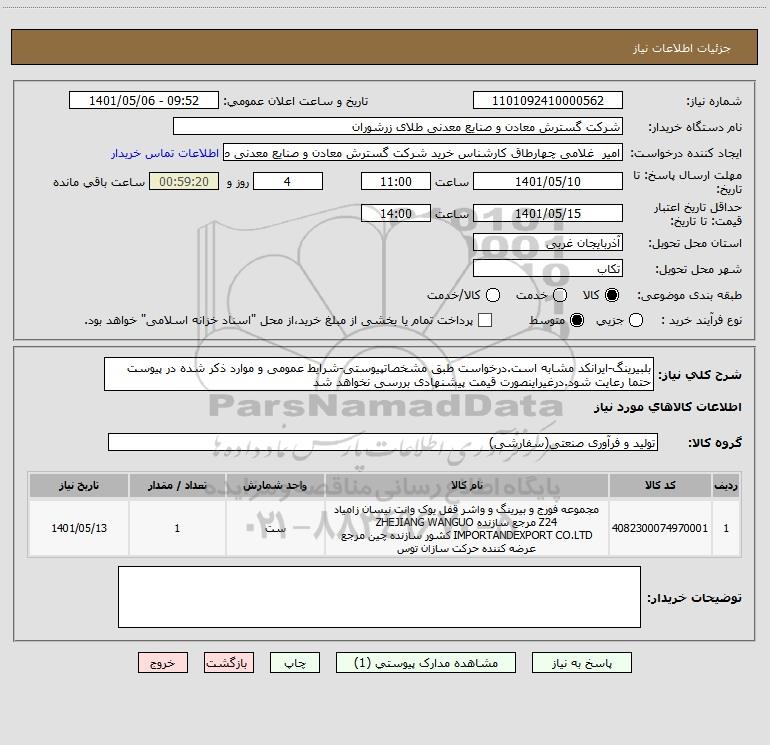This screenshot has width=770, height=745.
Task: Select the کالا radio button
Action: pyautogui.click(x=612, y=295)
